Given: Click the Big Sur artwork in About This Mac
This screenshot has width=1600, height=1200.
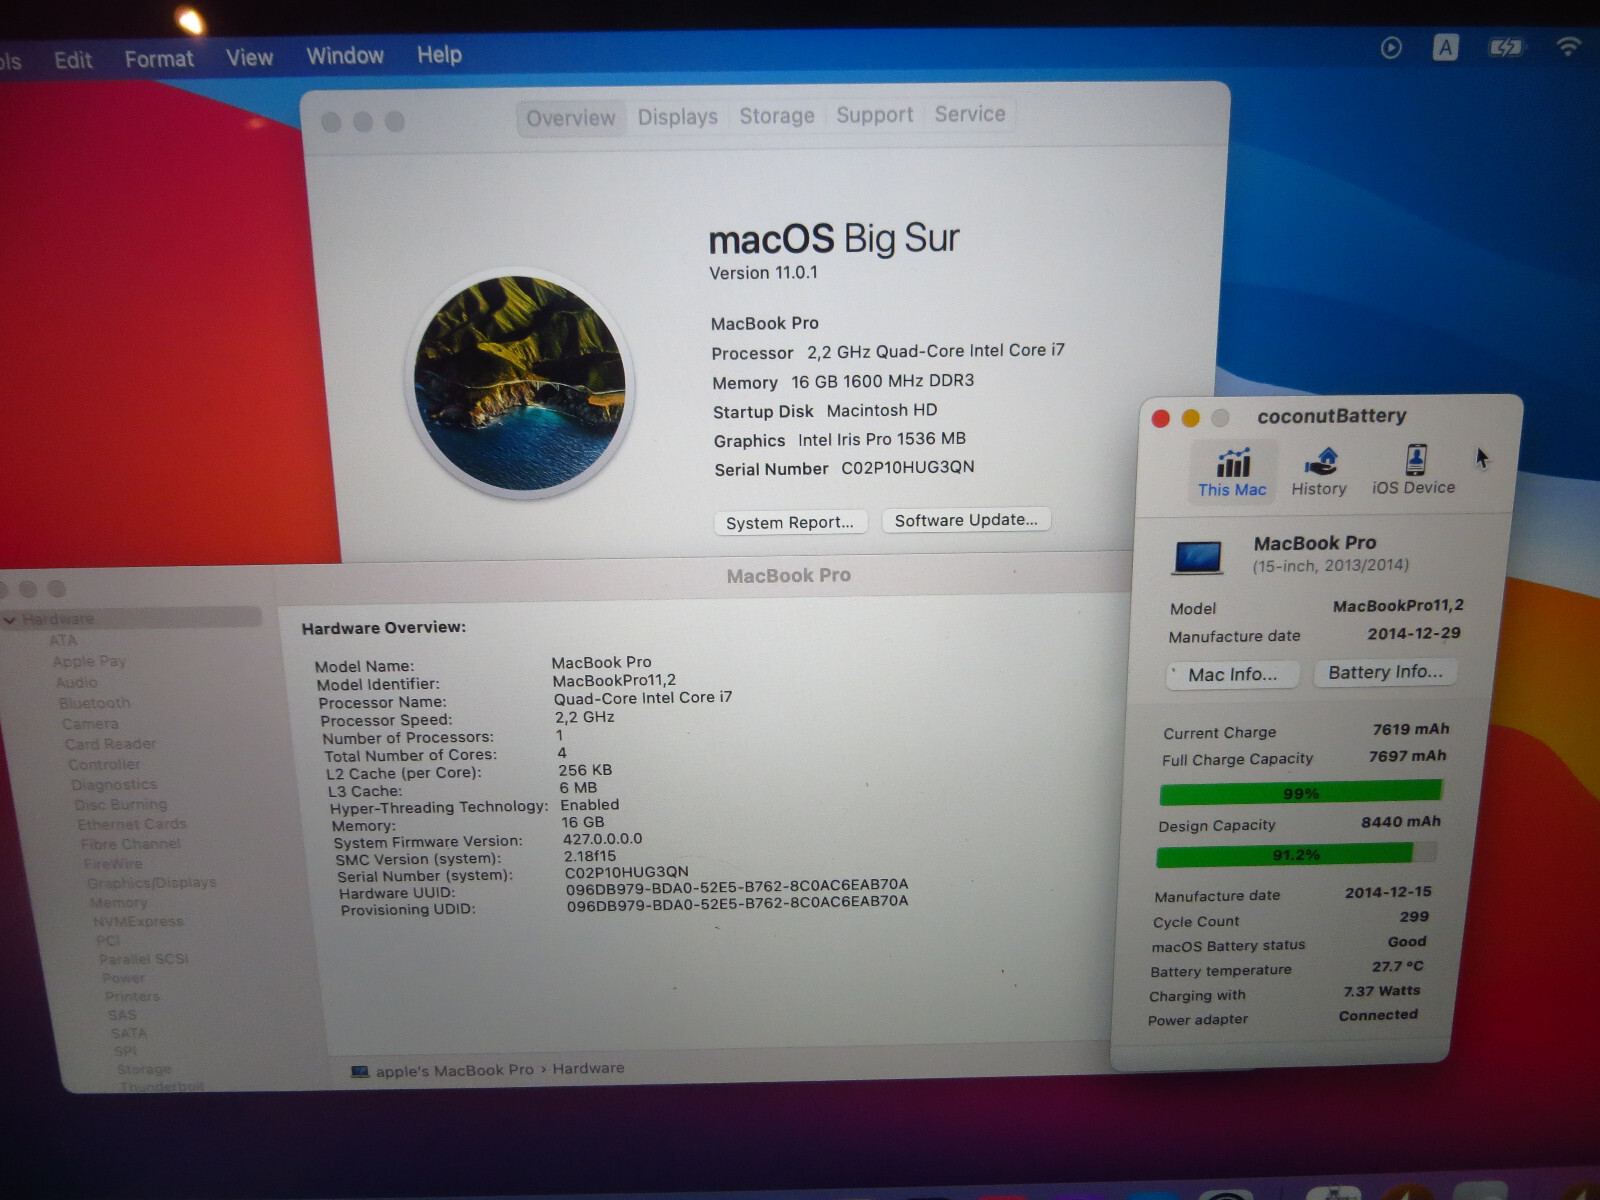Looking at the screenshot, I should point(520,384).
